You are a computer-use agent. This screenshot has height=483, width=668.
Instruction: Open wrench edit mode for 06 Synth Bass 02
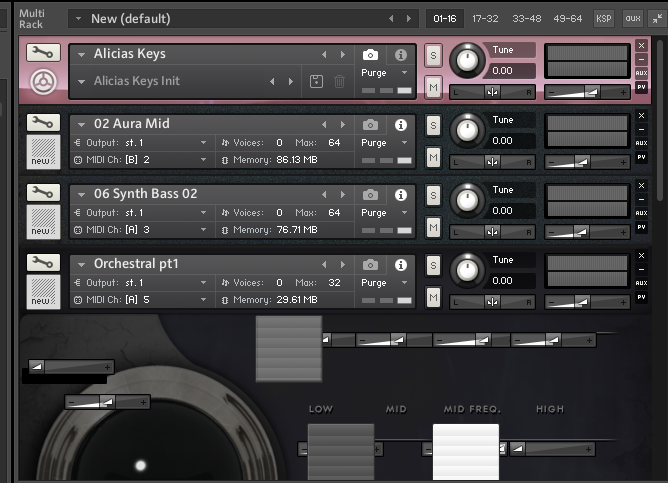tap(43, 193)
